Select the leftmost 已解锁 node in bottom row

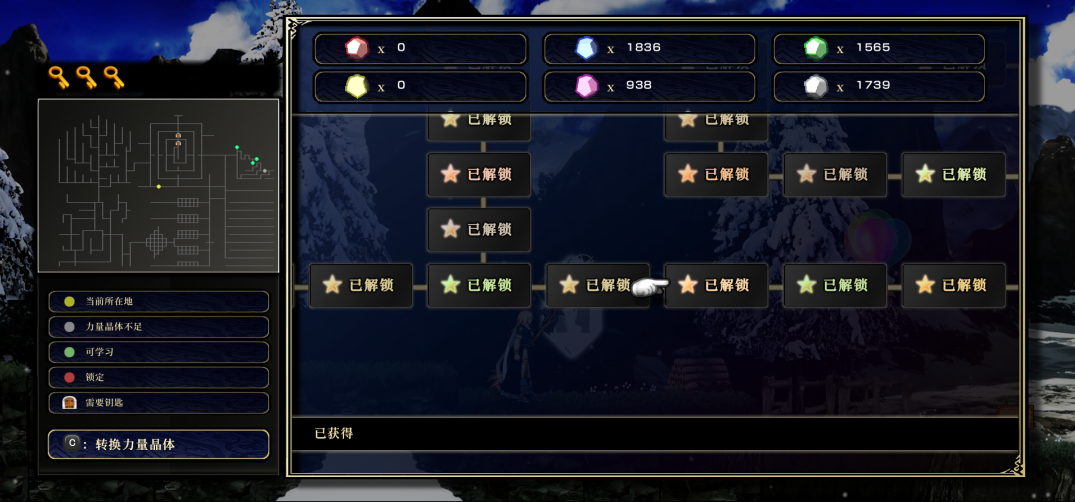click(361, 285)
